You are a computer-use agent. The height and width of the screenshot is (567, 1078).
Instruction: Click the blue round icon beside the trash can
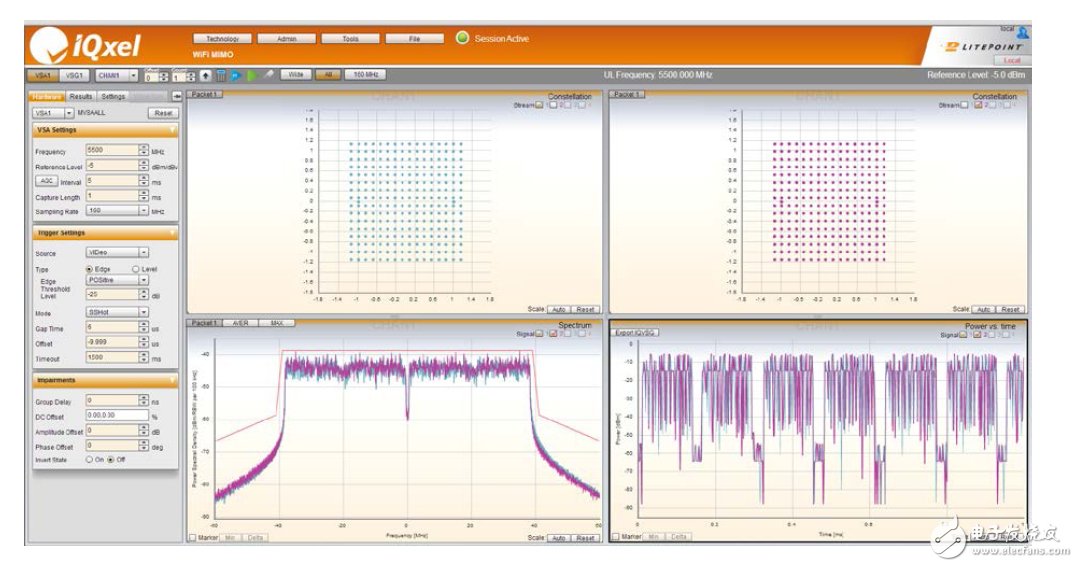(x=236, y=75)
